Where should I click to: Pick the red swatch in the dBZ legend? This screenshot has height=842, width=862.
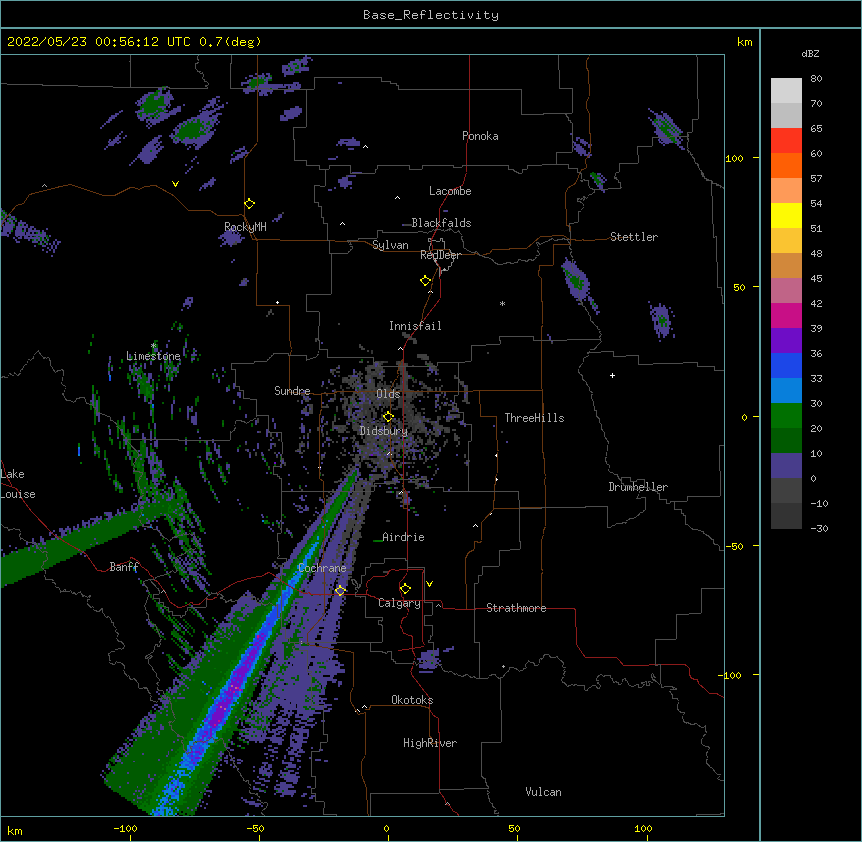tap(786, 140)
